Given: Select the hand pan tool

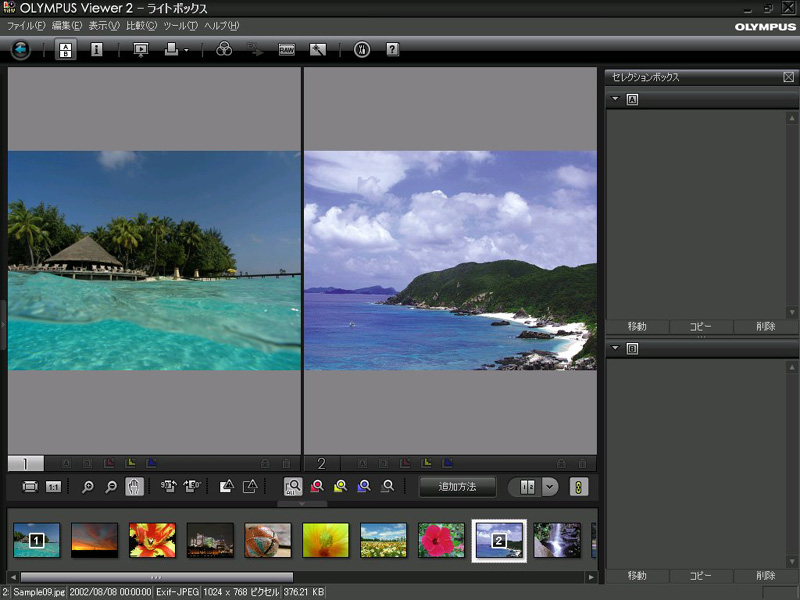Looking at the screenshot, I should [x=135, y=487].
